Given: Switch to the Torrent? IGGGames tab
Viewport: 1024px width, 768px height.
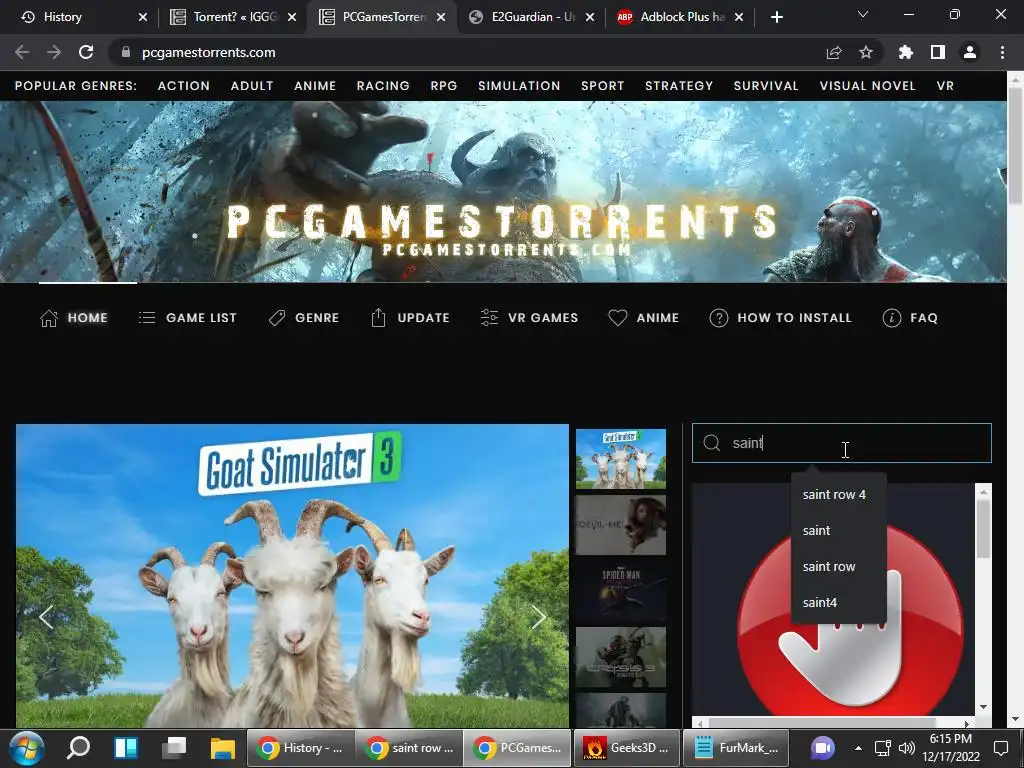Looking at the screenshot, I should click(232, 17).
